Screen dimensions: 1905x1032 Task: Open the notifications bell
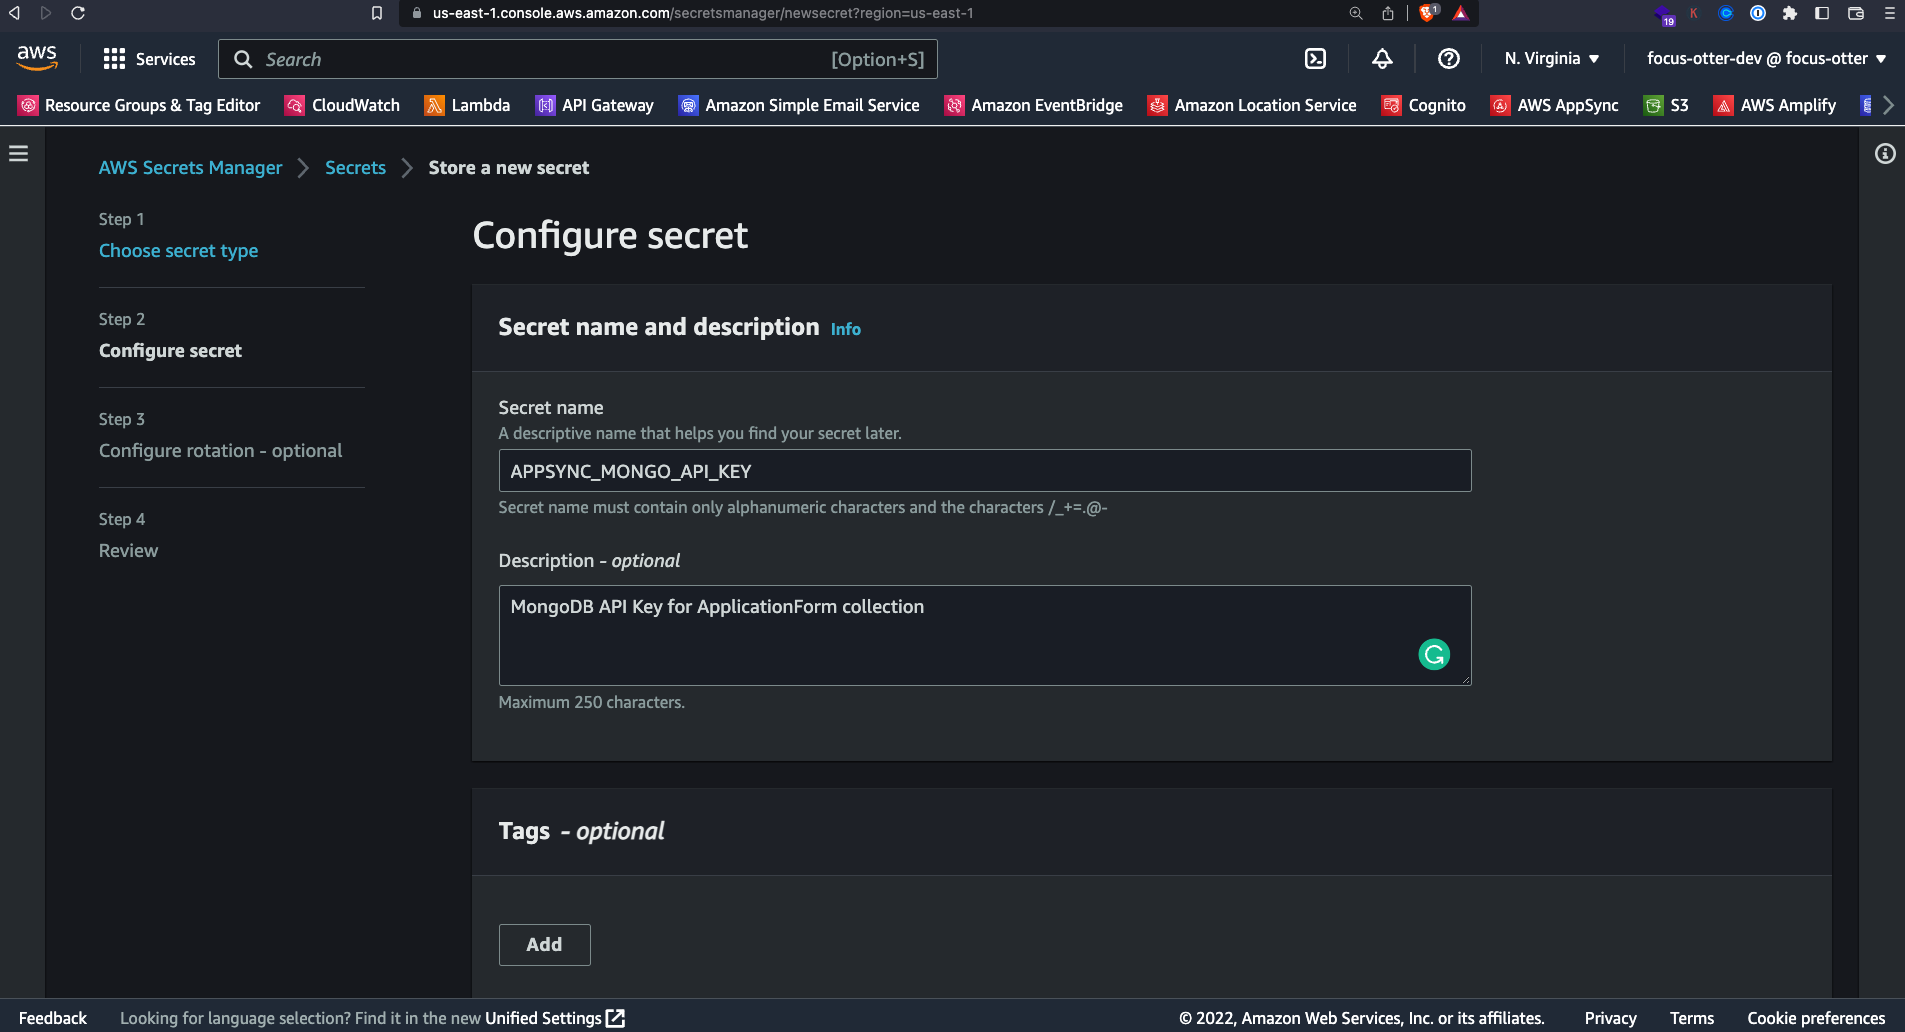[1382, 59]
